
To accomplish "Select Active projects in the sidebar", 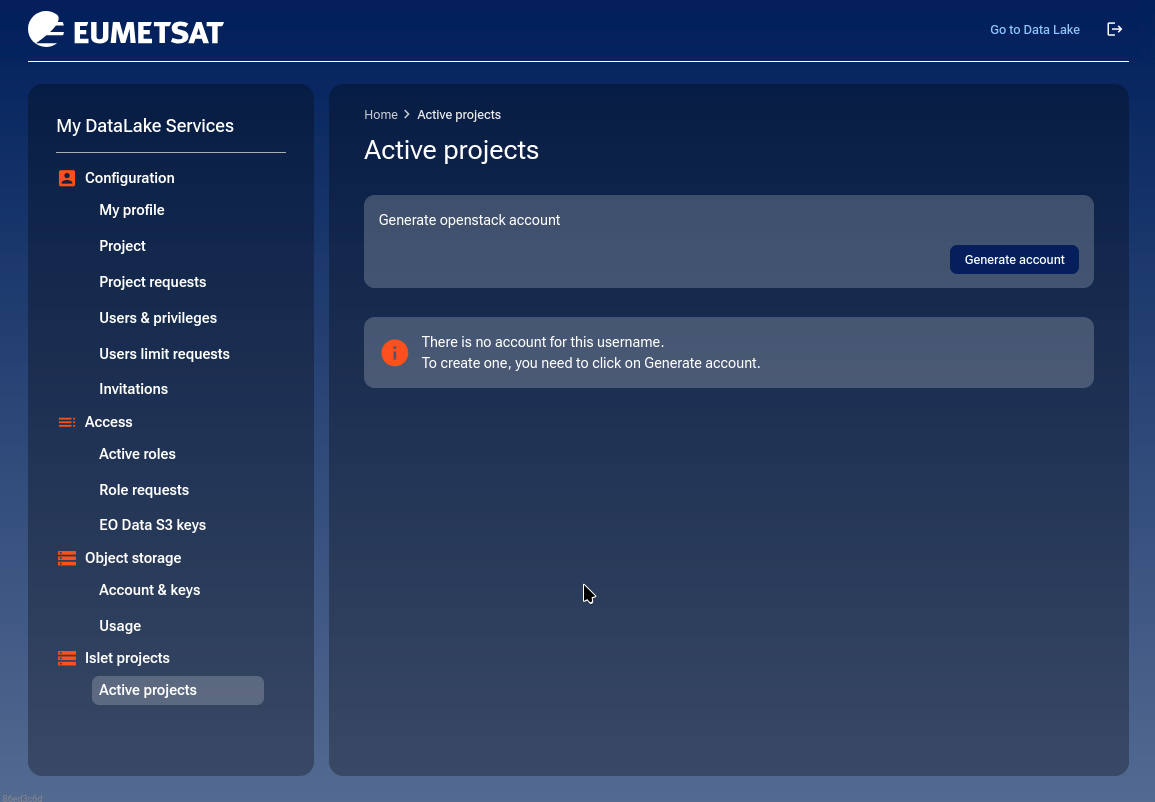I will tap(178, 691).
